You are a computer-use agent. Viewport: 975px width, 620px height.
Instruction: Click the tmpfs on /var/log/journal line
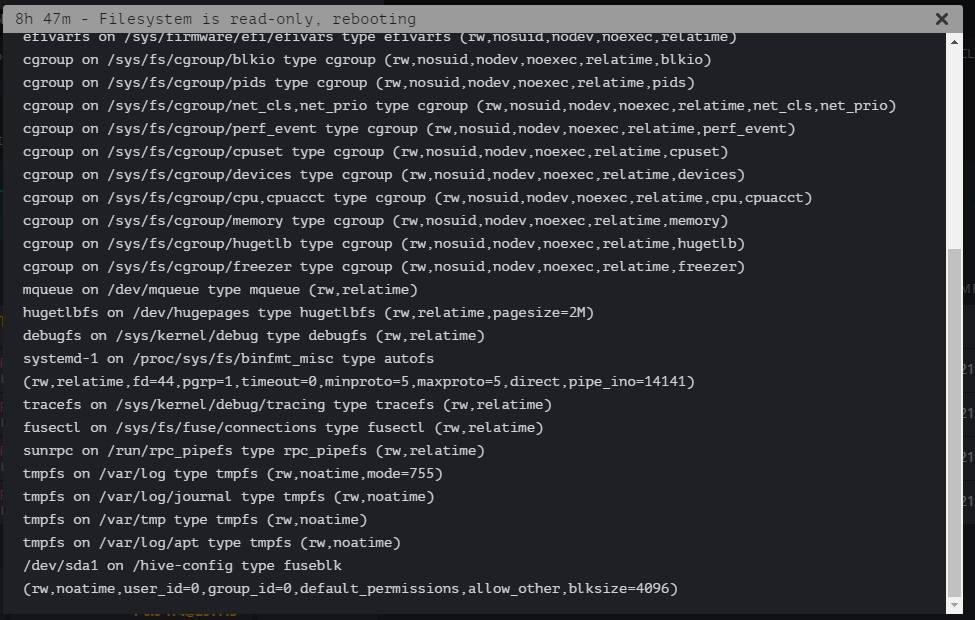tap(228, 497)
